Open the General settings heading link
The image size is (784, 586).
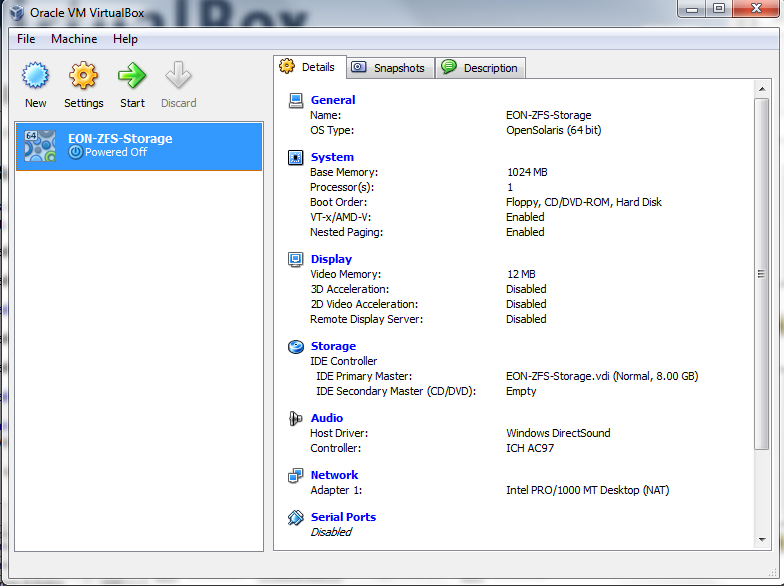coord(333,100)
